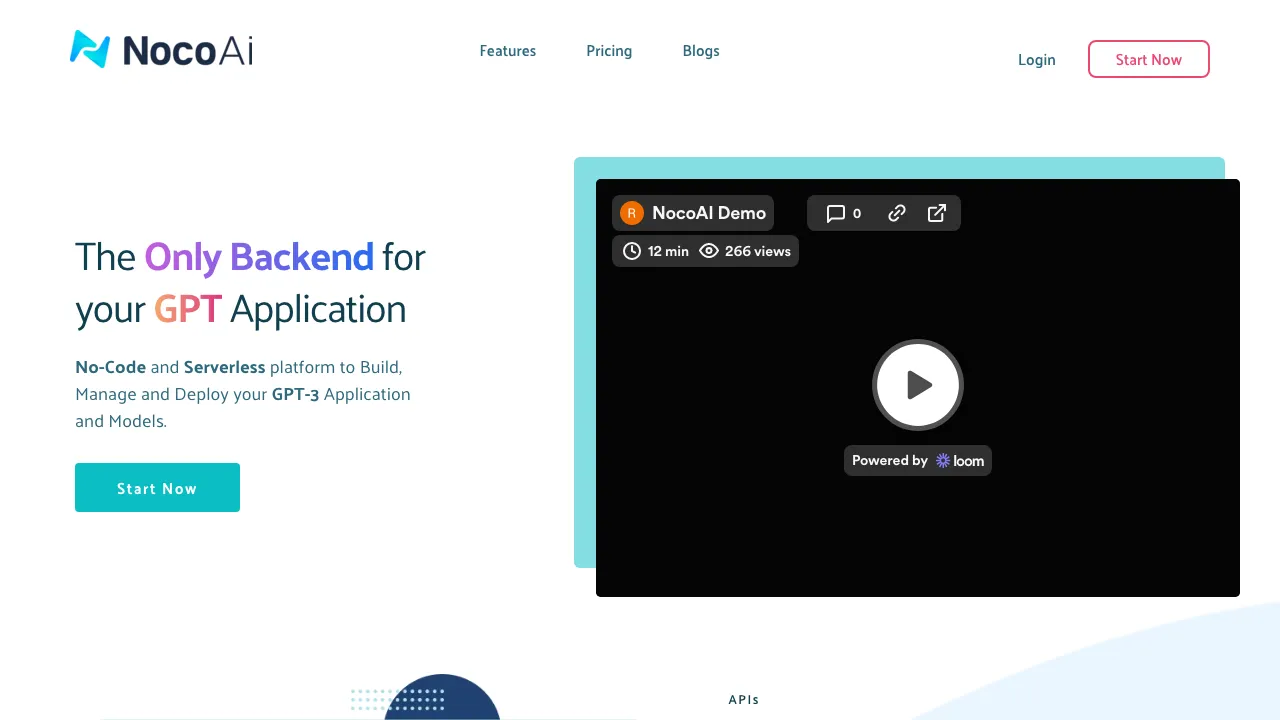This screenshot has height=720, width=1280.
Task: Click the Loom logo in the Powered by badge
Action: [960, 461]
